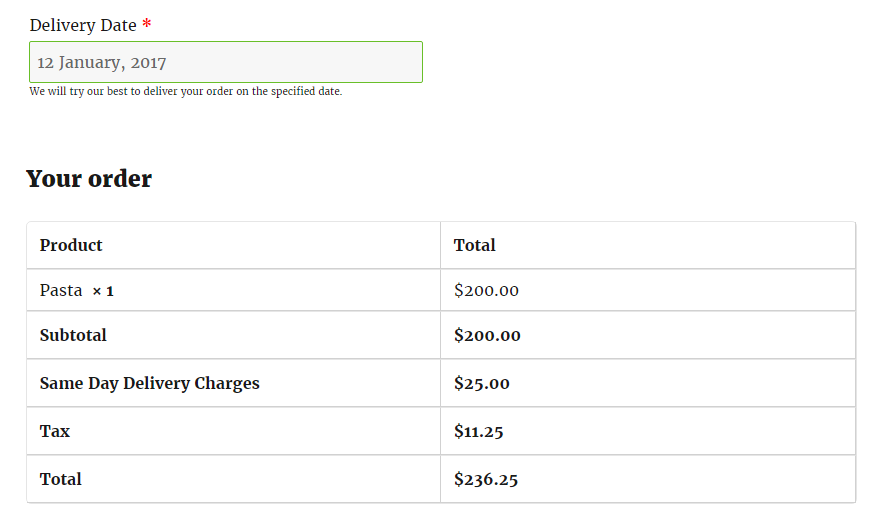Click the Delivery Date label
This screenshot has height=520, width=880.
(x=83, y=25)
